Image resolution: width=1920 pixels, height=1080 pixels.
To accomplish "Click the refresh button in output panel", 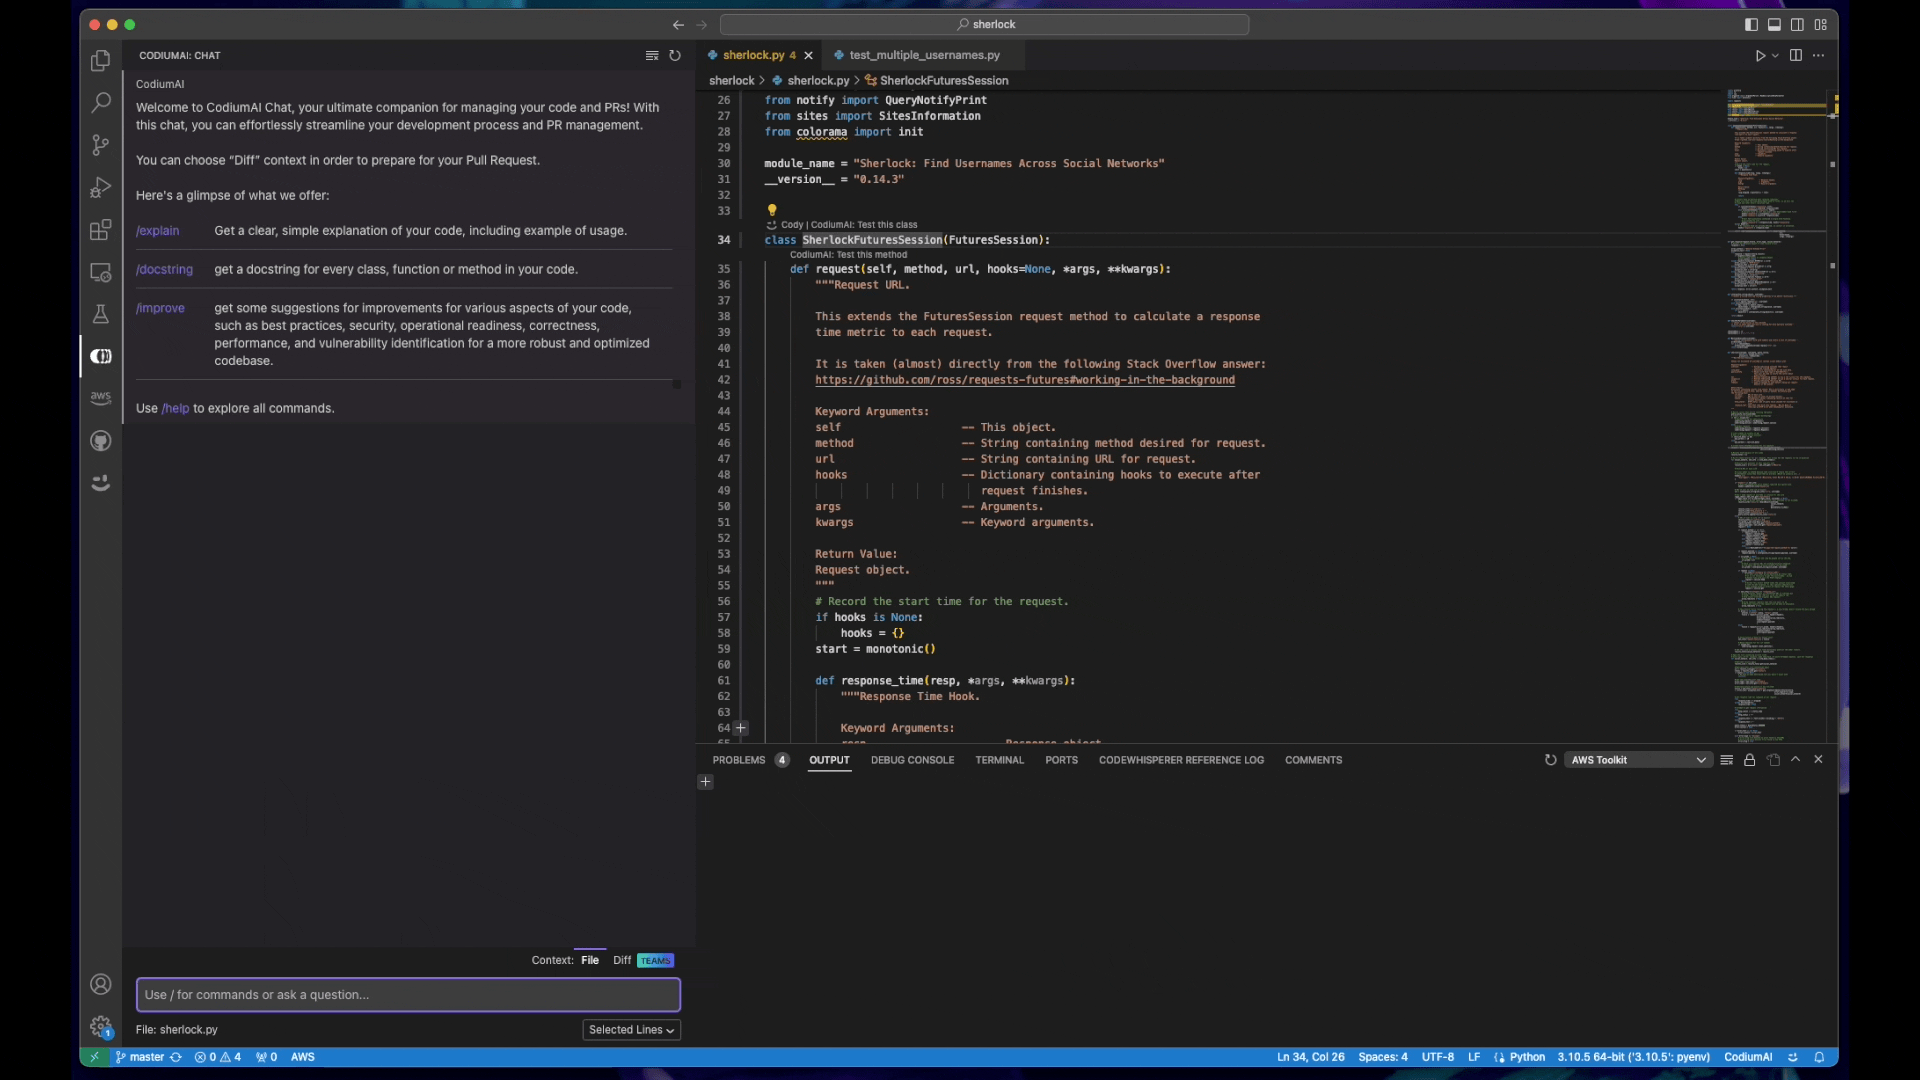I will tap(1551, 760).
